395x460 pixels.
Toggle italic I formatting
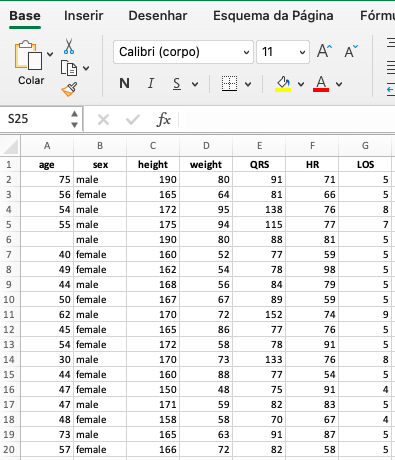151,83
